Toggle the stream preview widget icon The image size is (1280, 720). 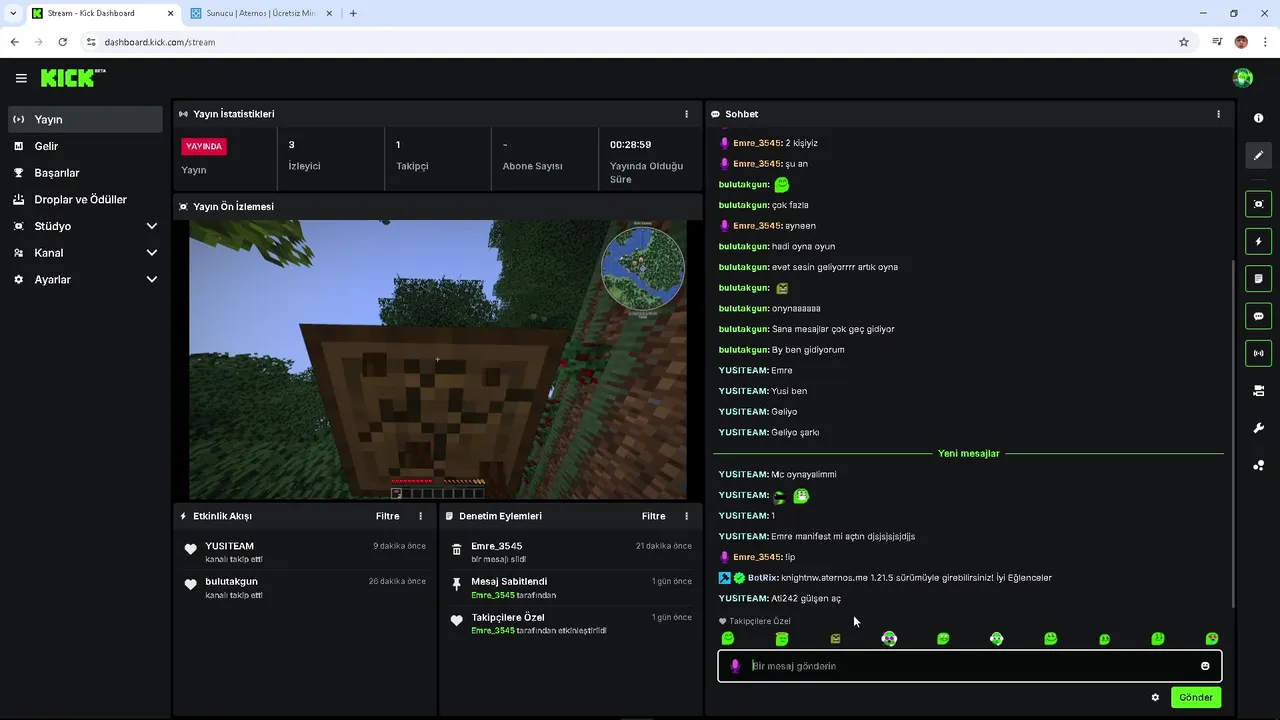coord(1258,204)
